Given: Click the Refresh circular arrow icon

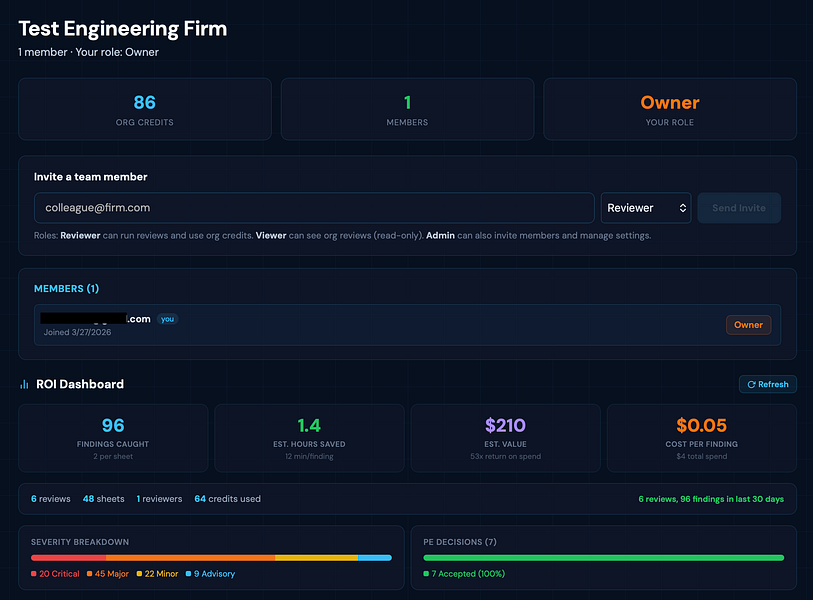Looking at the screenshot, I should coord(751,384).
